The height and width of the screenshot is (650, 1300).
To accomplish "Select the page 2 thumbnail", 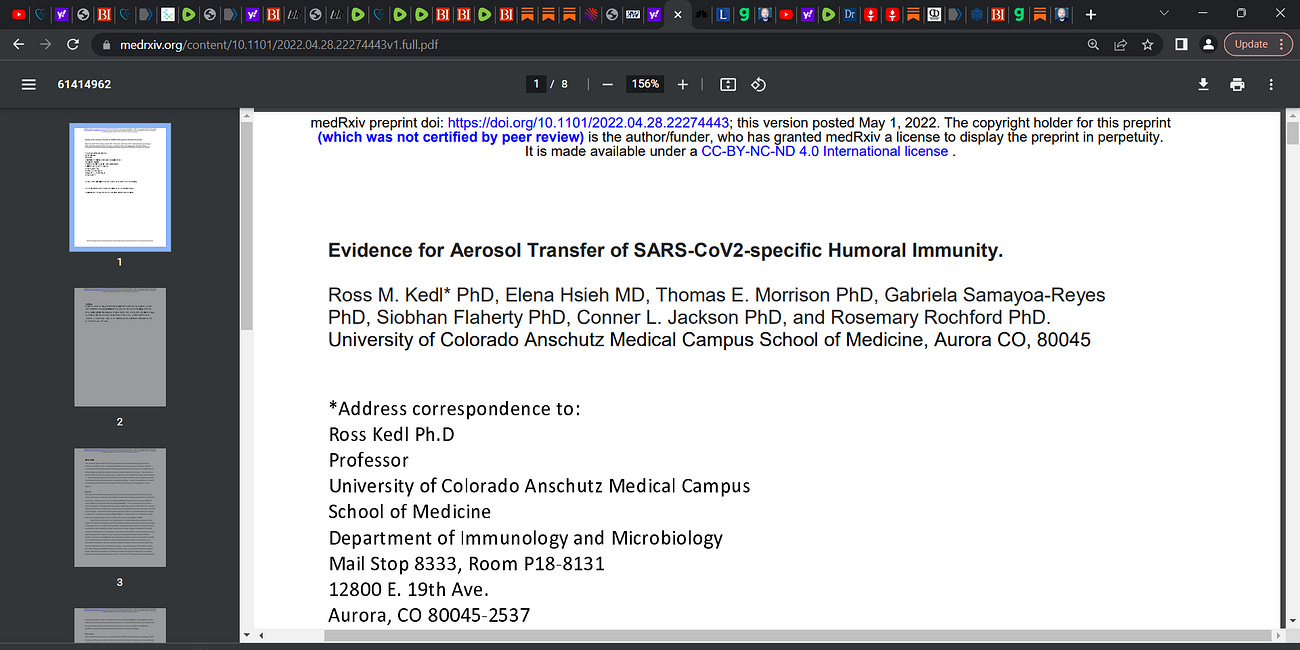I will pyautogui.click(x=120, y=347).
